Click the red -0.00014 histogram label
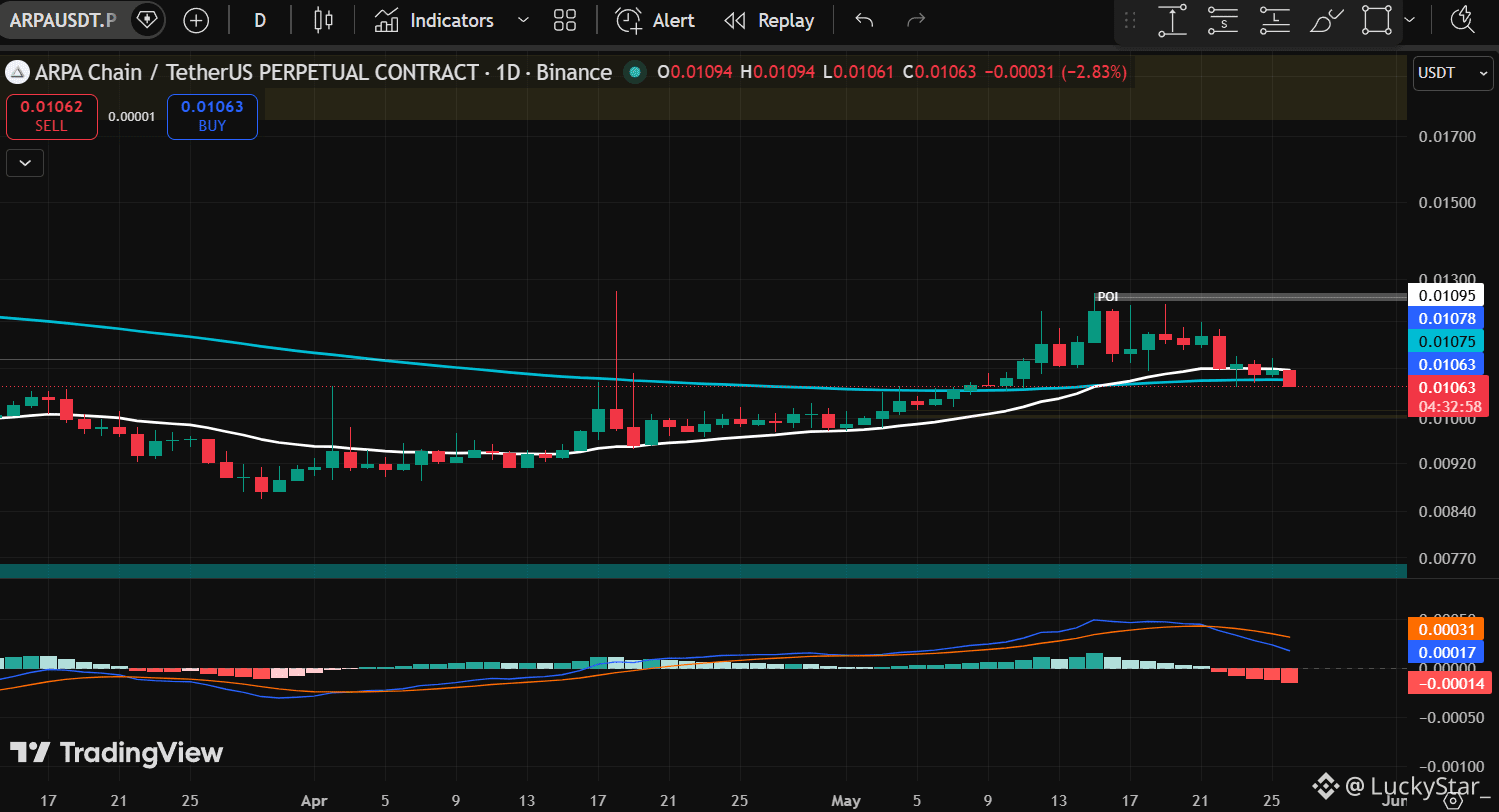Screen dimensions: 1499x812 coord(1449,683)
